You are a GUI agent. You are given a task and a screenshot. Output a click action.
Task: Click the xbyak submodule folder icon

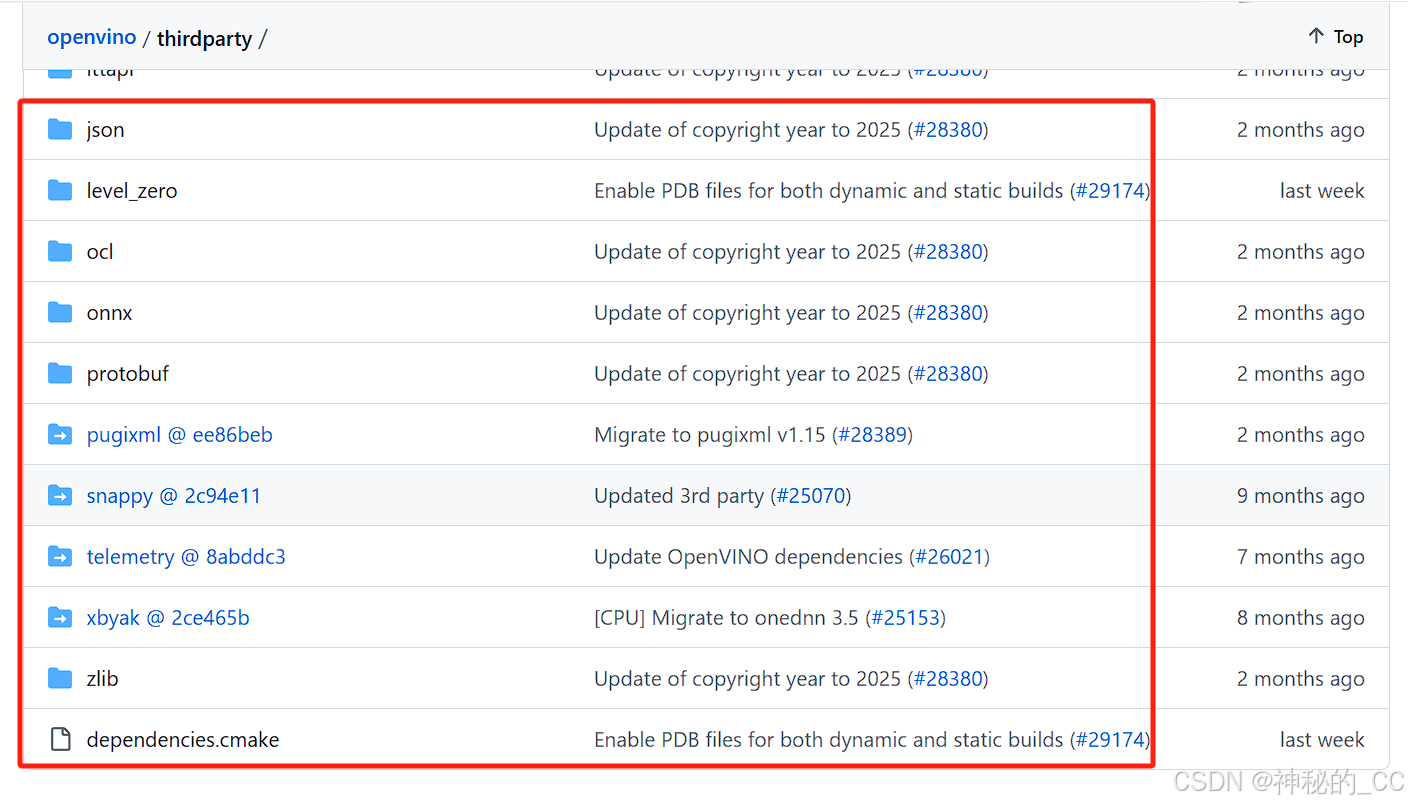(60, 617)
